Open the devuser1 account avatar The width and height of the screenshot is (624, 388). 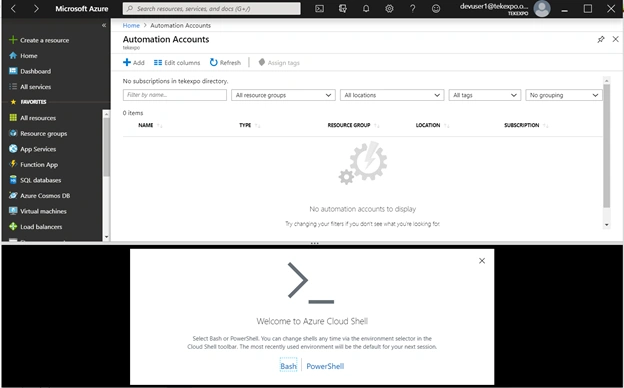[542, 9]
